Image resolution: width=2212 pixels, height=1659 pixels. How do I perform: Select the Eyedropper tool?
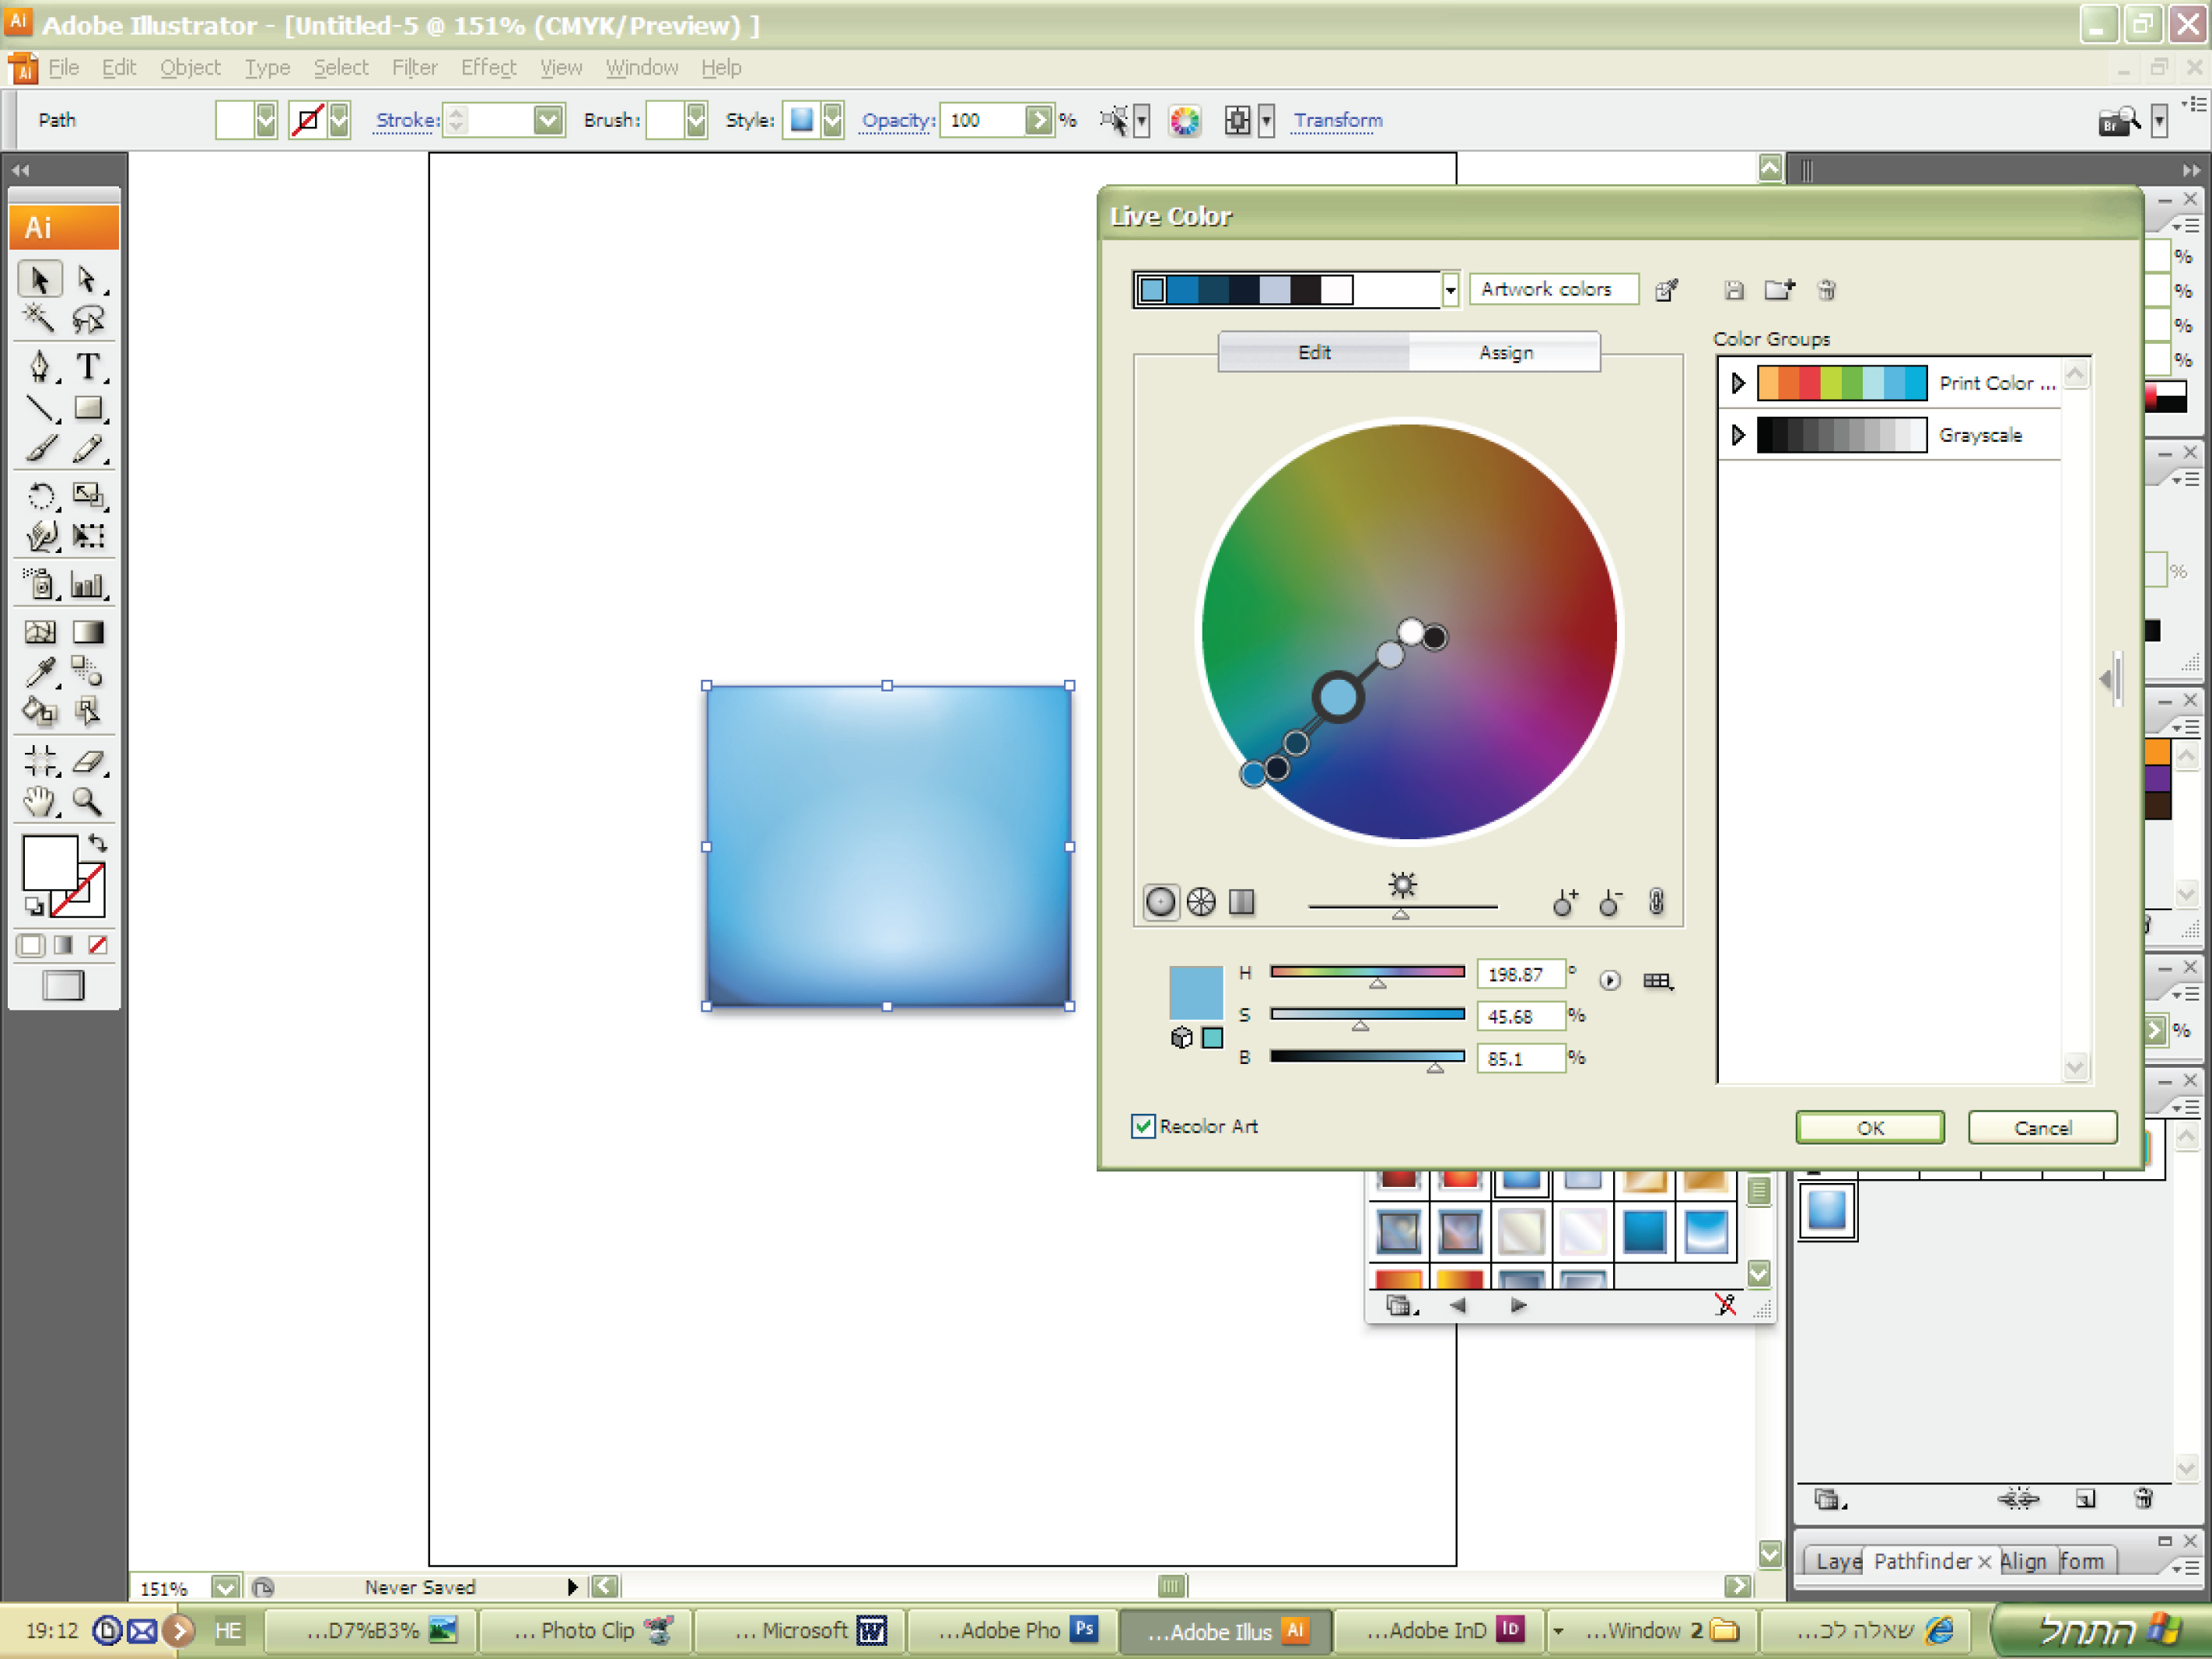click(x=39, y=672)
